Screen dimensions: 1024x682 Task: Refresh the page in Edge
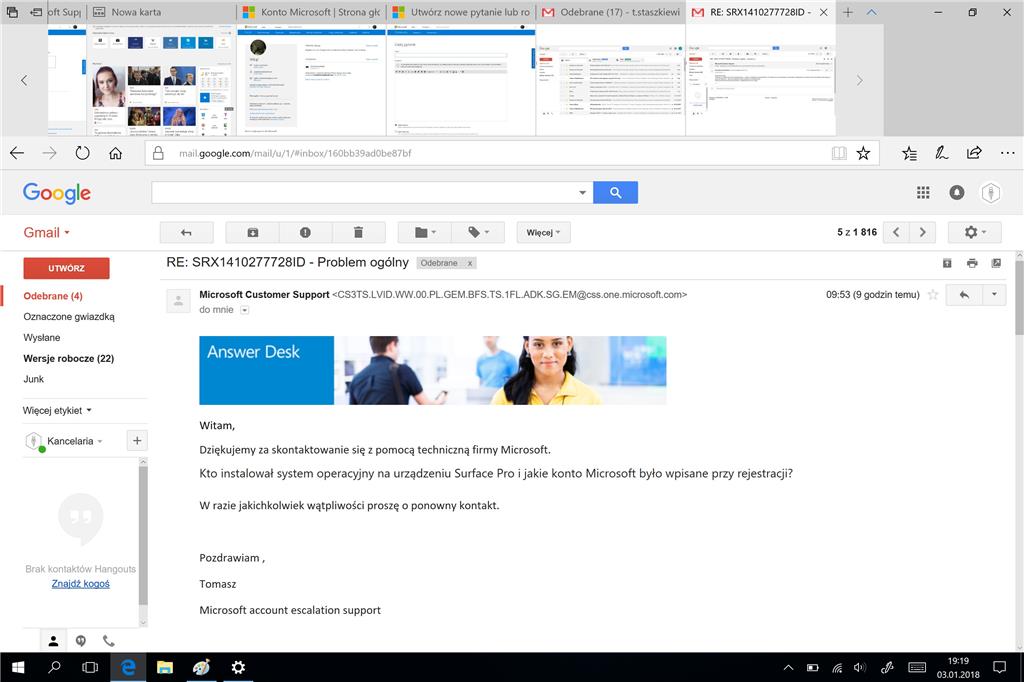point(82,153)
